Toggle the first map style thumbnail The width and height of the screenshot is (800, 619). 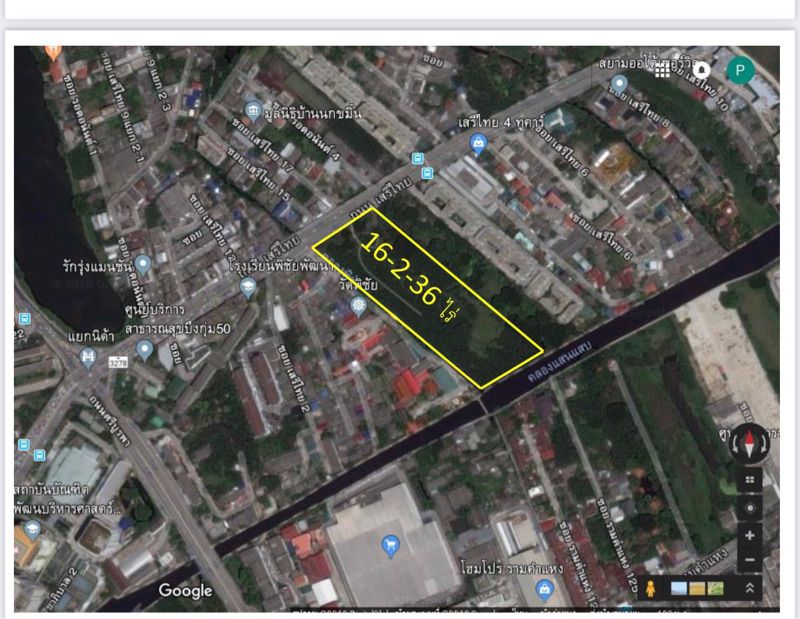677,587
